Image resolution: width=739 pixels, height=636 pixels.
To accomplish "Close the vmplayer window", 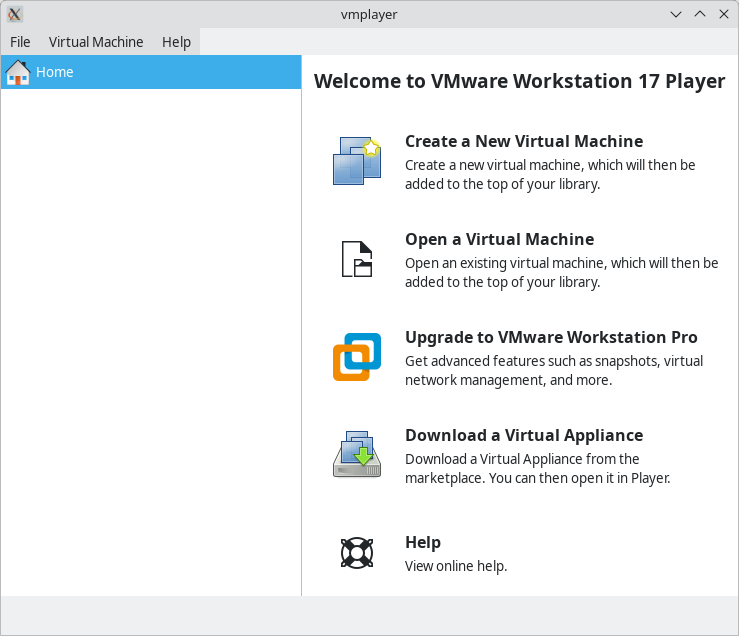I will tap(722, 14).
